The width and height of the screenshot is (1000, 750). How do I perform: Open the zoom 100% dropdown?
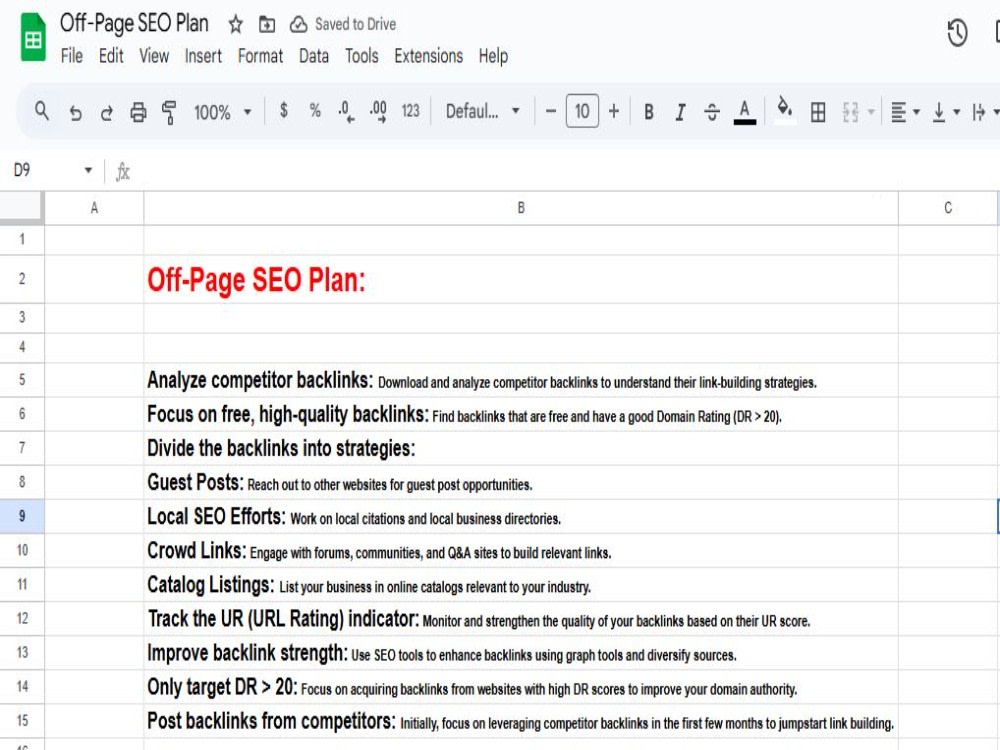pos(223,112)
